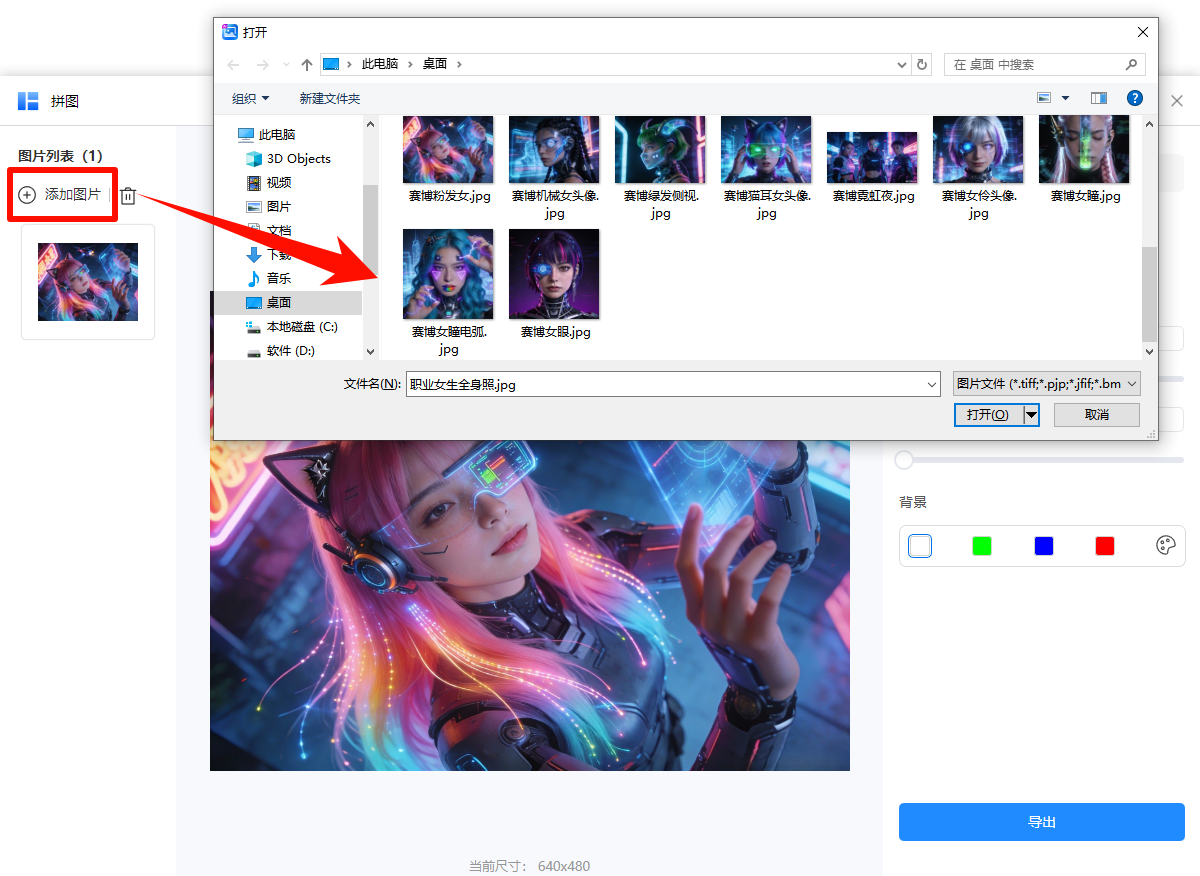Click the 导出 button
This screenshot has width=1200, height=876.
click(1041, 821)
